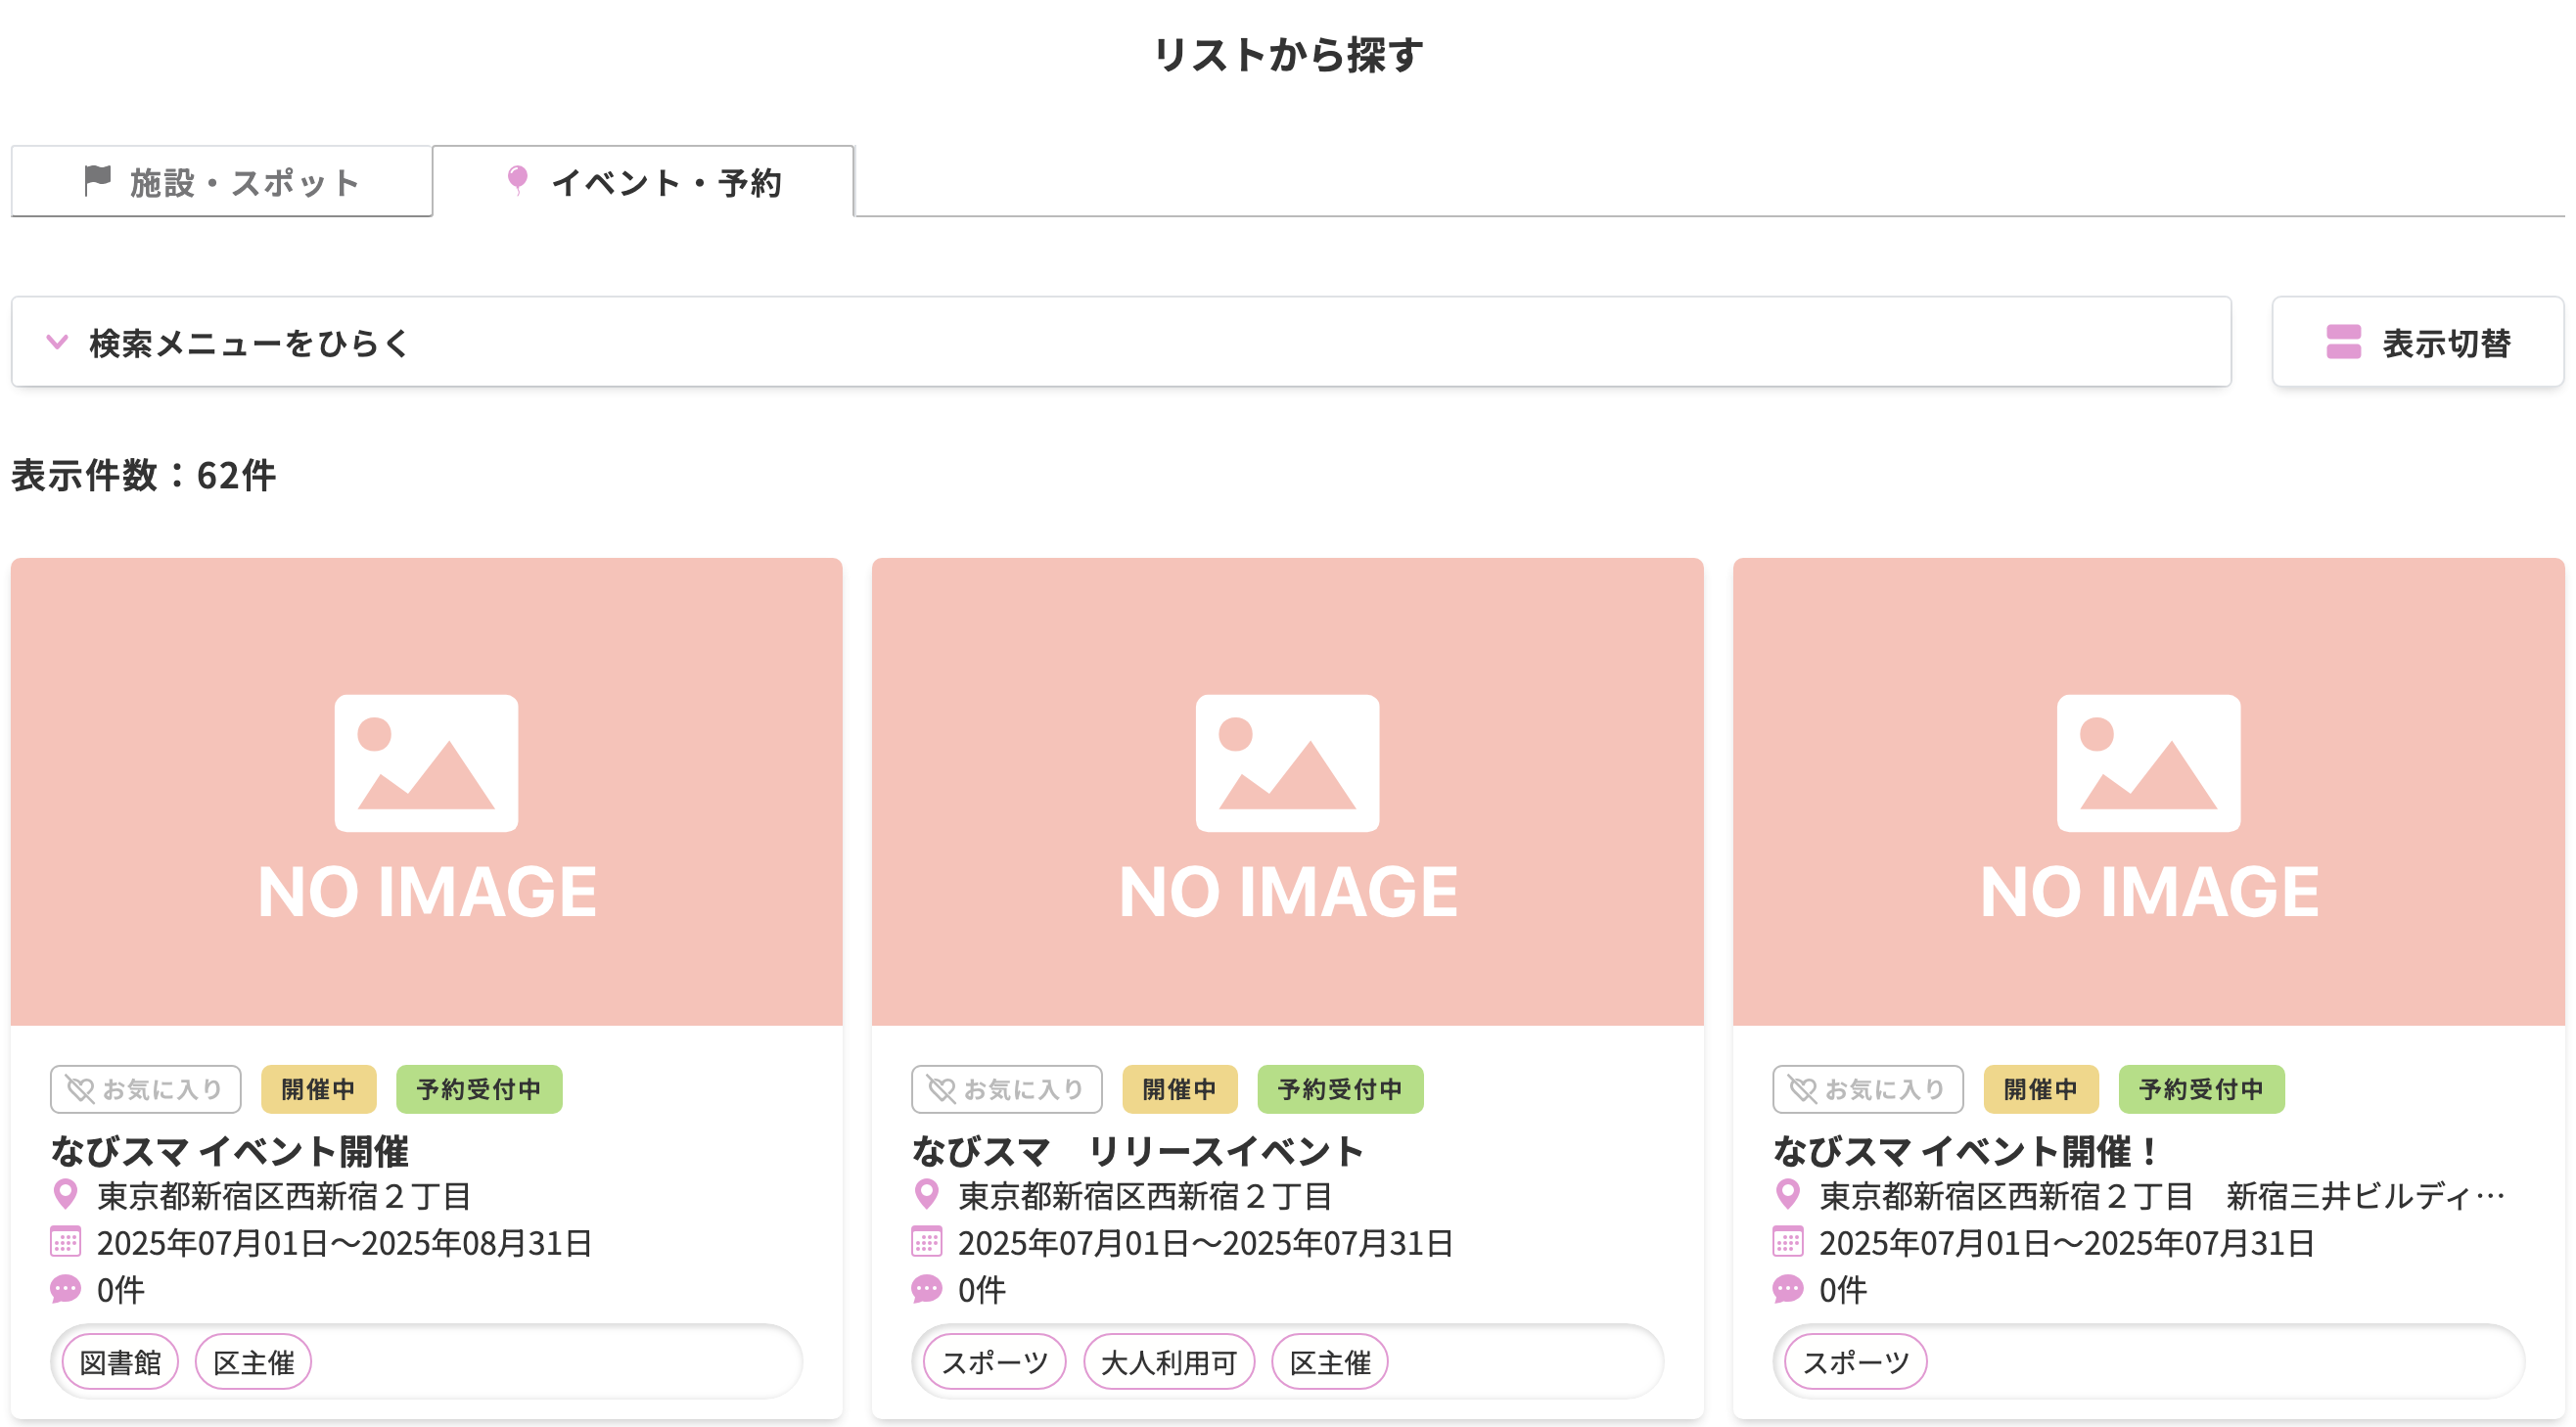Click the calendar icon on なびスマ イベント開催 card
The width and height of the screenshot is (2576, 1427).
tap(66, 1243)
